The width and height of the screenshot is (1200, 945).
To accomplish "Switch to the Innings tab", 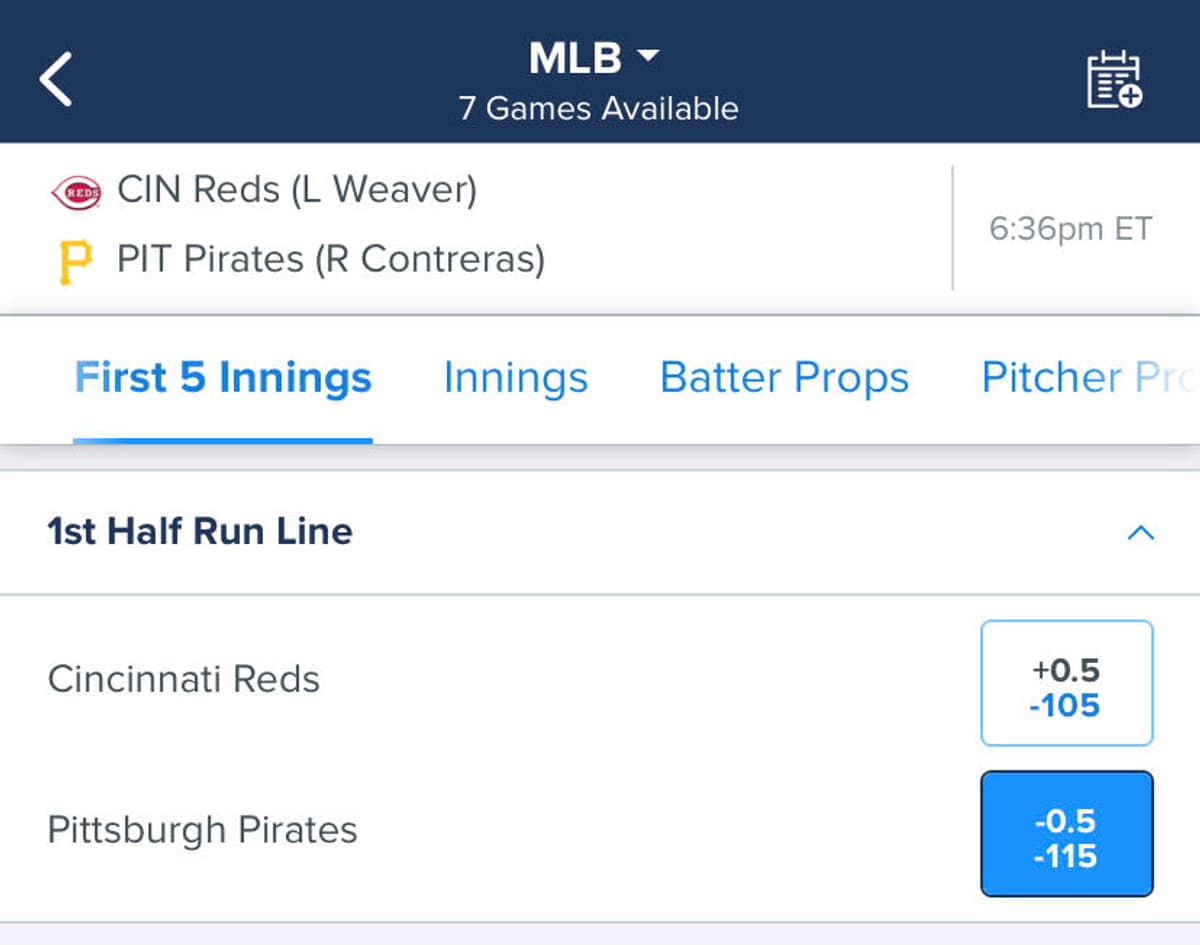I will 514,378.
